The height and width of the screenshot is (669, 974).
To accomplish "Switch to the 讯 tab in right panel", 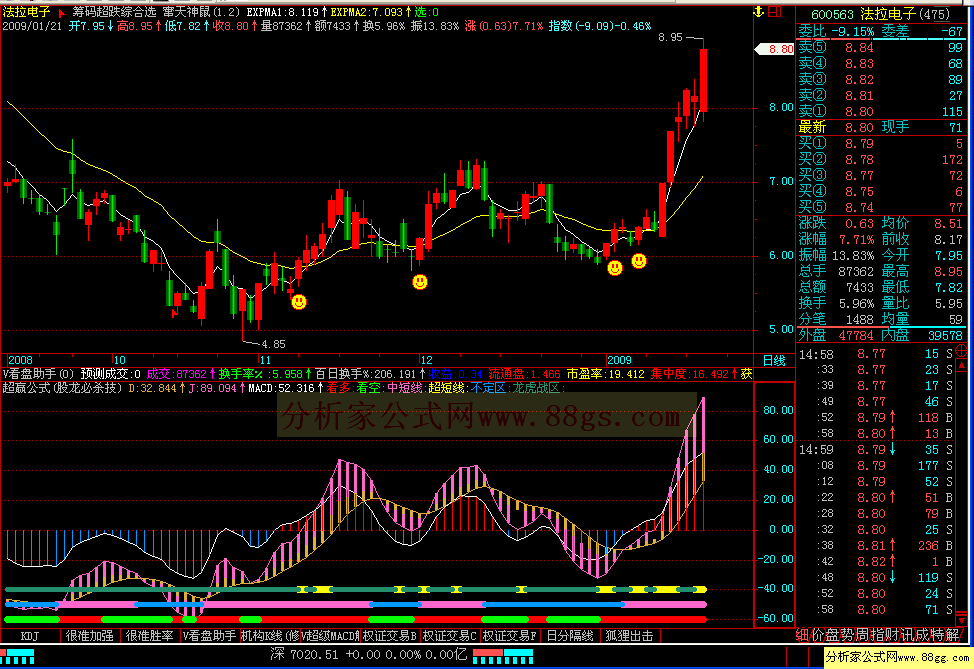I will (908, 635).
